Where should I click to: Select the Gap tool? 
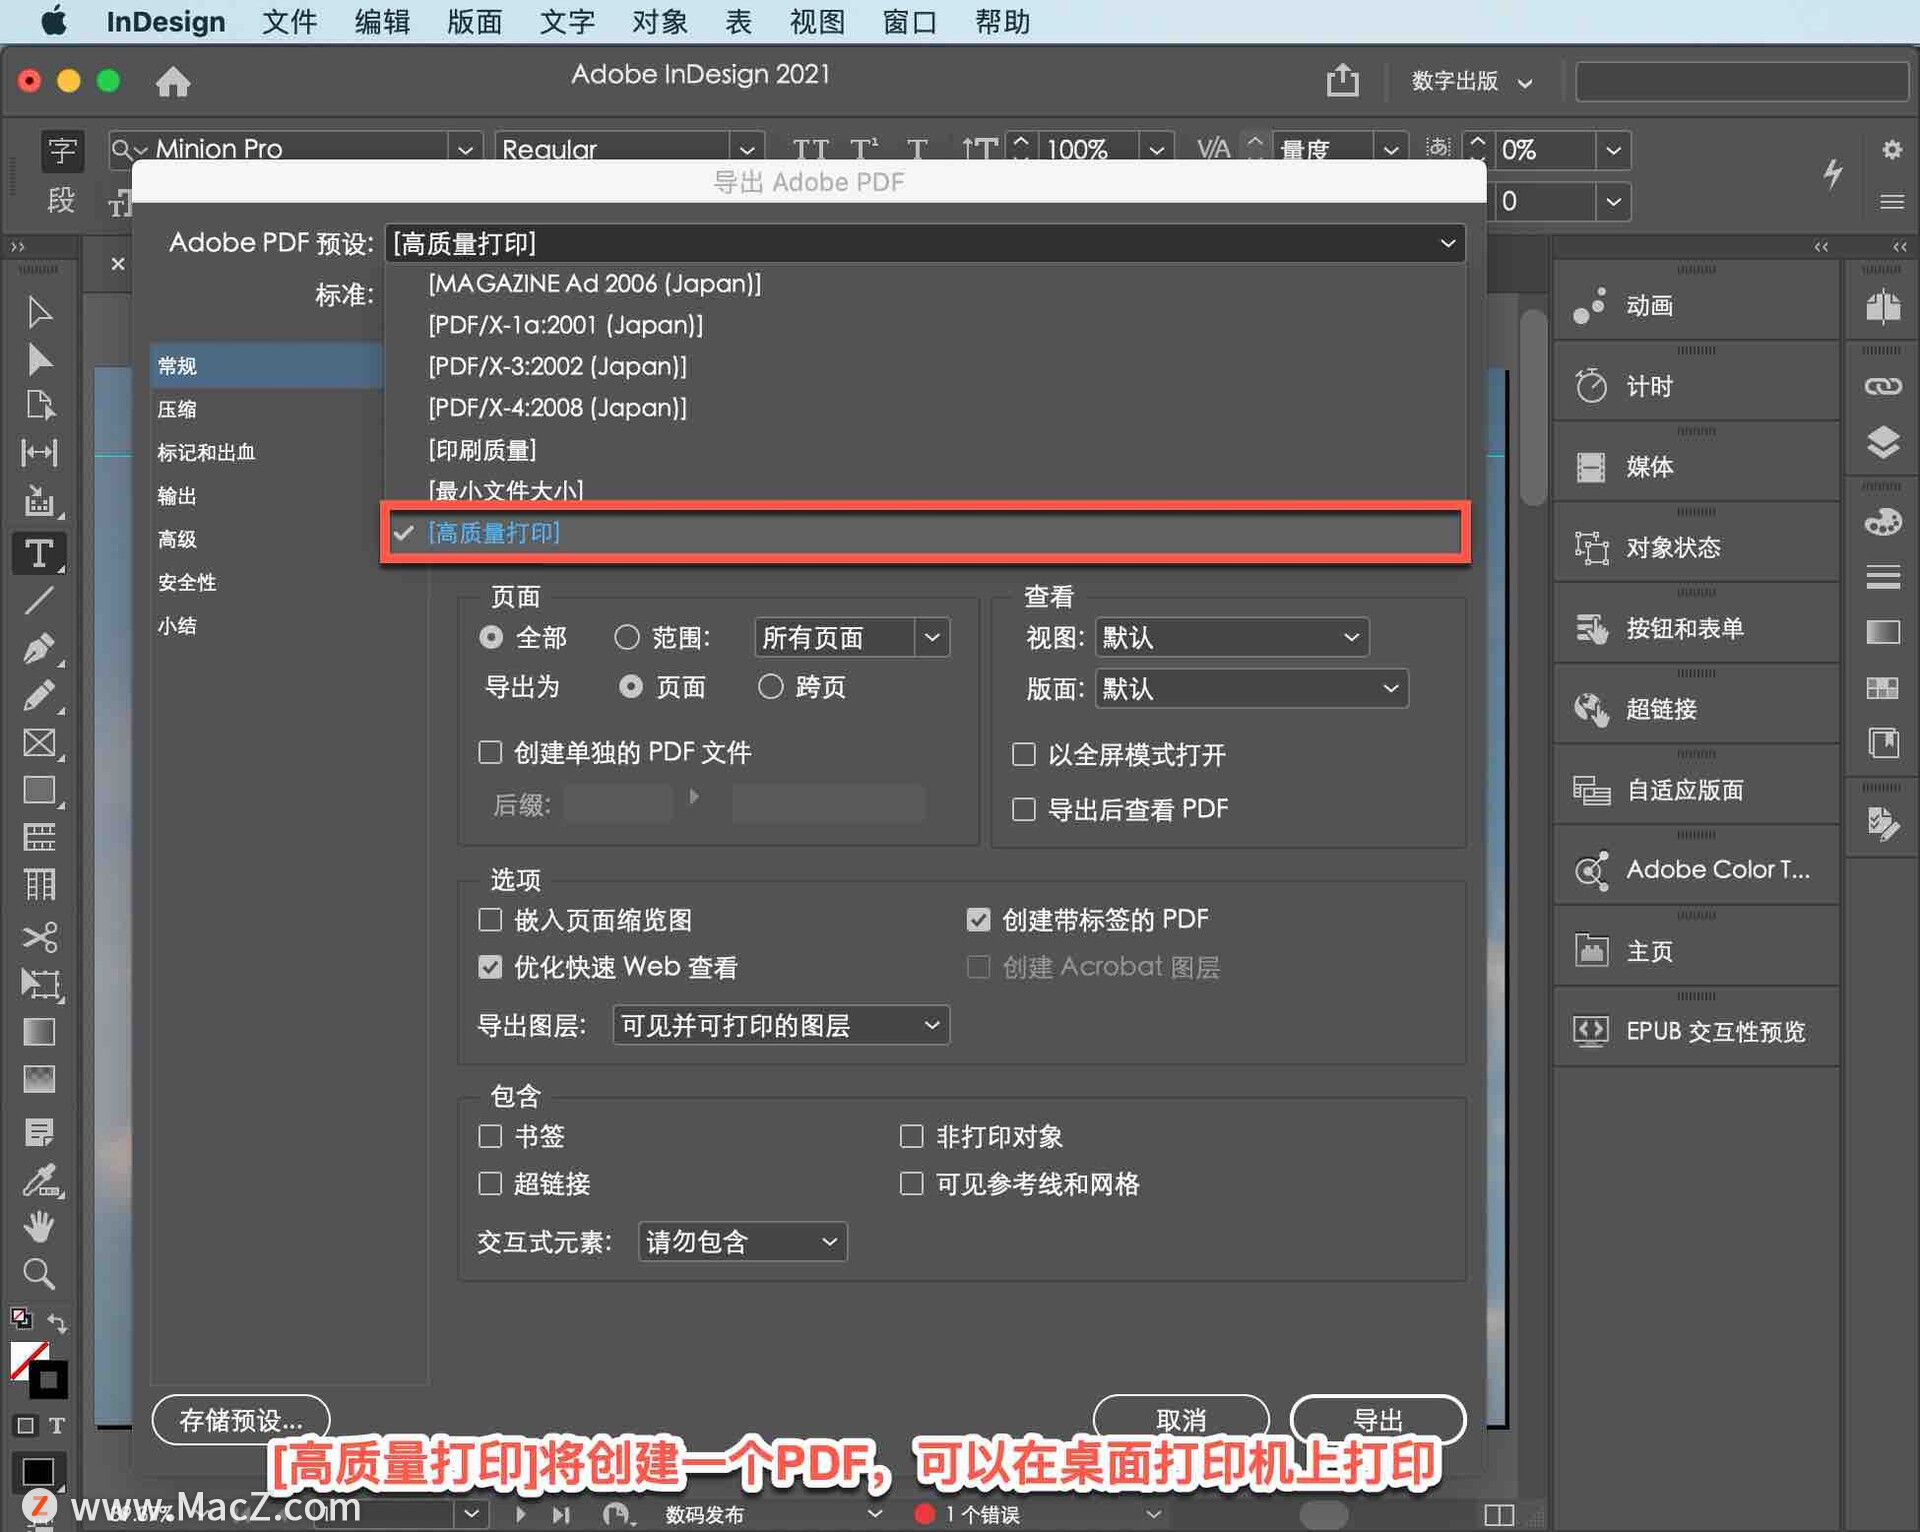point(39,453)
